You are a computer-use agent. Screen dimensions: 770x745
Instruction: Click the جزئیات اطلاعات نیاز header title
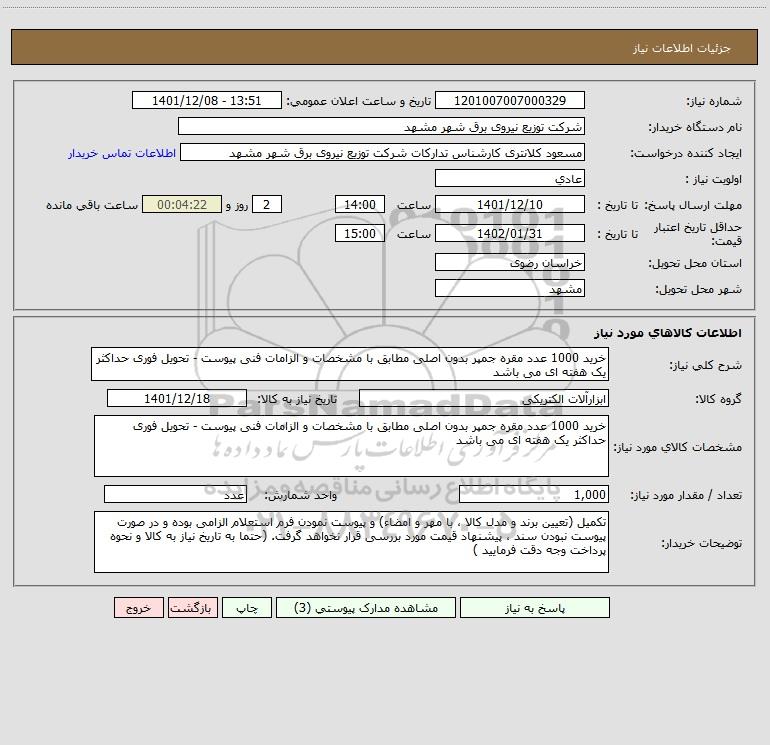[682, 48]
